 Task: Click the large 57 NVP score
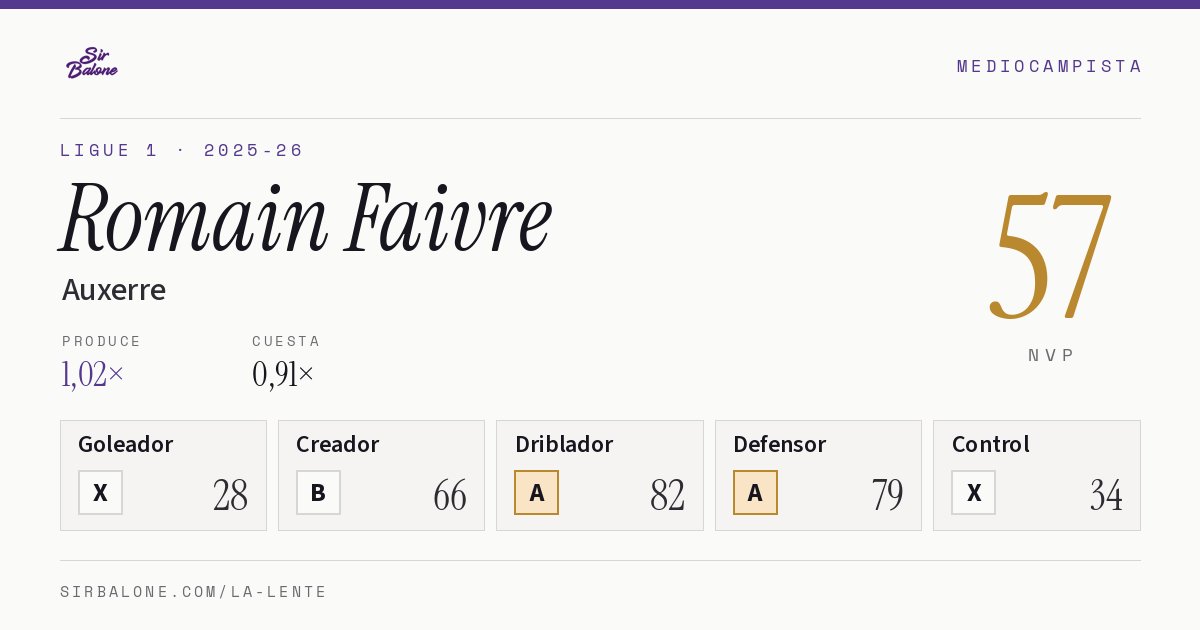click(x=1050, y=256)
